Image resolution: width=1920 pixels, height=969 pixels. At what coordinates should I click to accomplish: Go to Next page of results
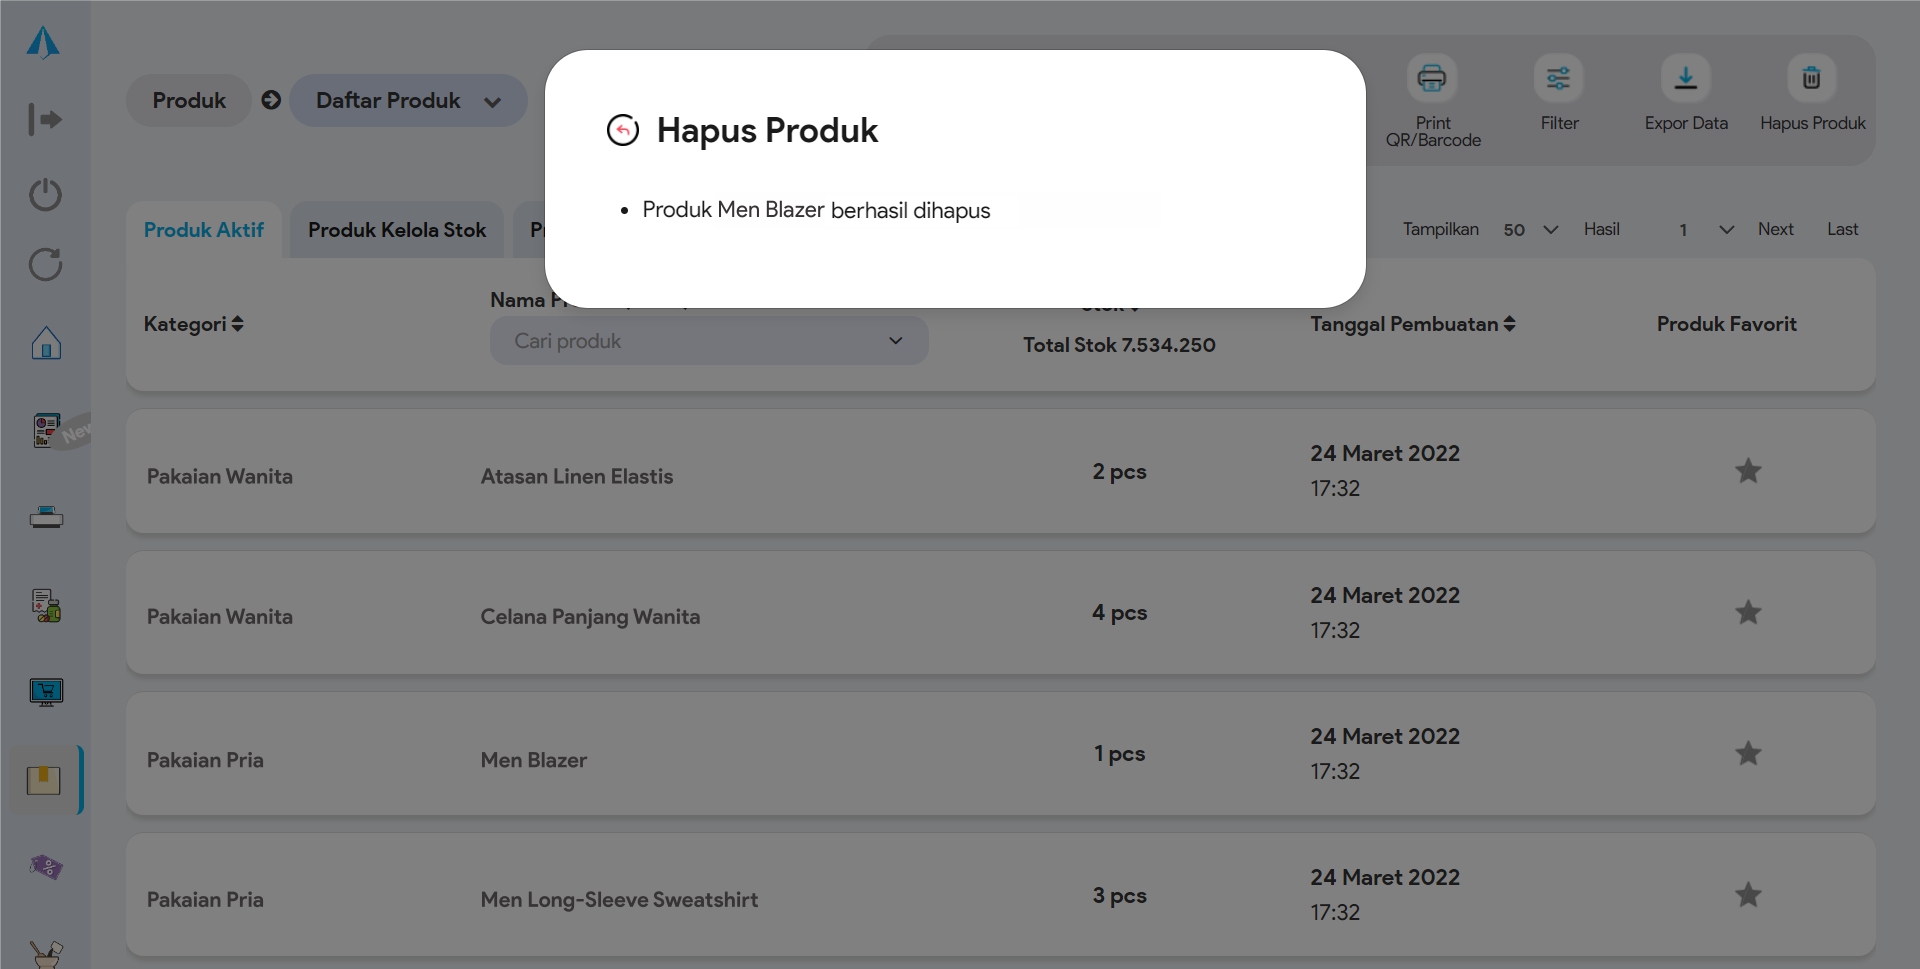pos(1775,229)
